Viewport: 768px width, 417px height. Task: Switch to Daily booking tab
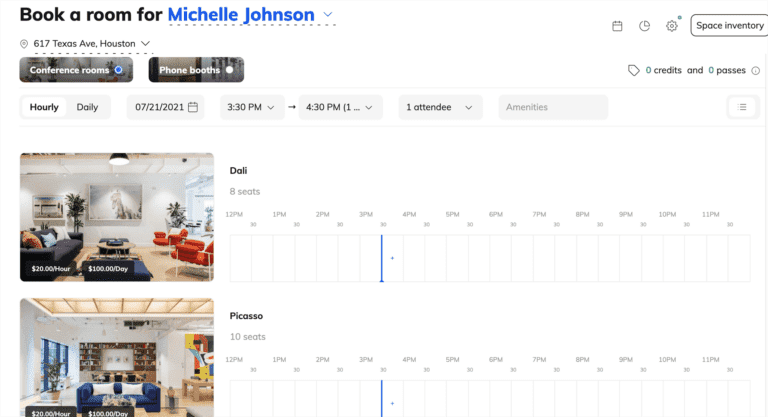pos(87,107)
